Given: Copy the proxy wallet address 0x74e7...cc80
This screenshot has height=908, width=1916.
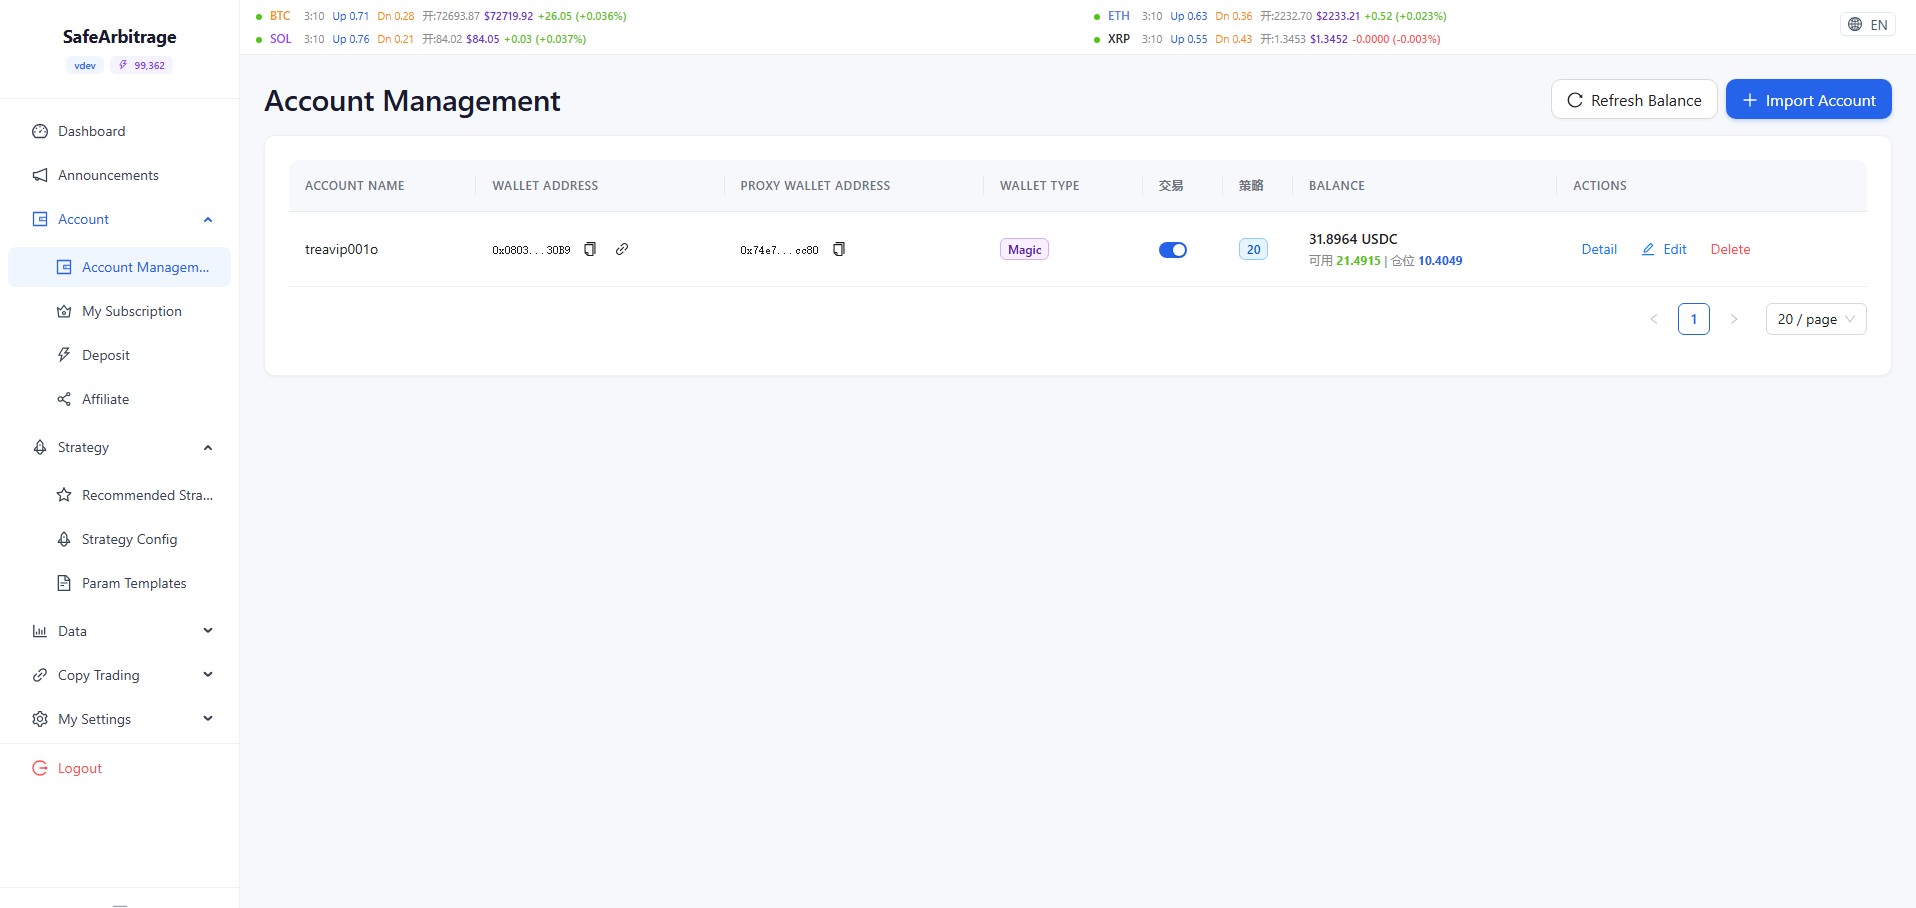Looking at the screenshot, I should tap(839, 249).
